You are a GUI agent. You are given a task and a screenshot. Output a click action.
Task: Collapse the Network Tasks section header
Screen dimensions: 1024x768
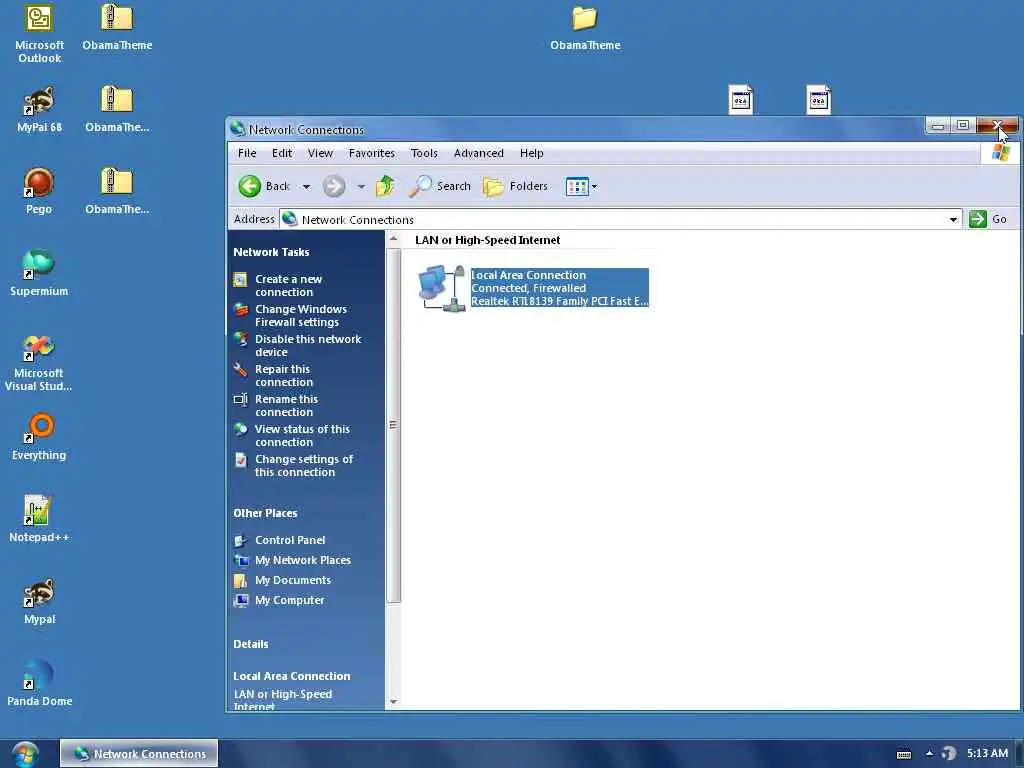point(271,252)
